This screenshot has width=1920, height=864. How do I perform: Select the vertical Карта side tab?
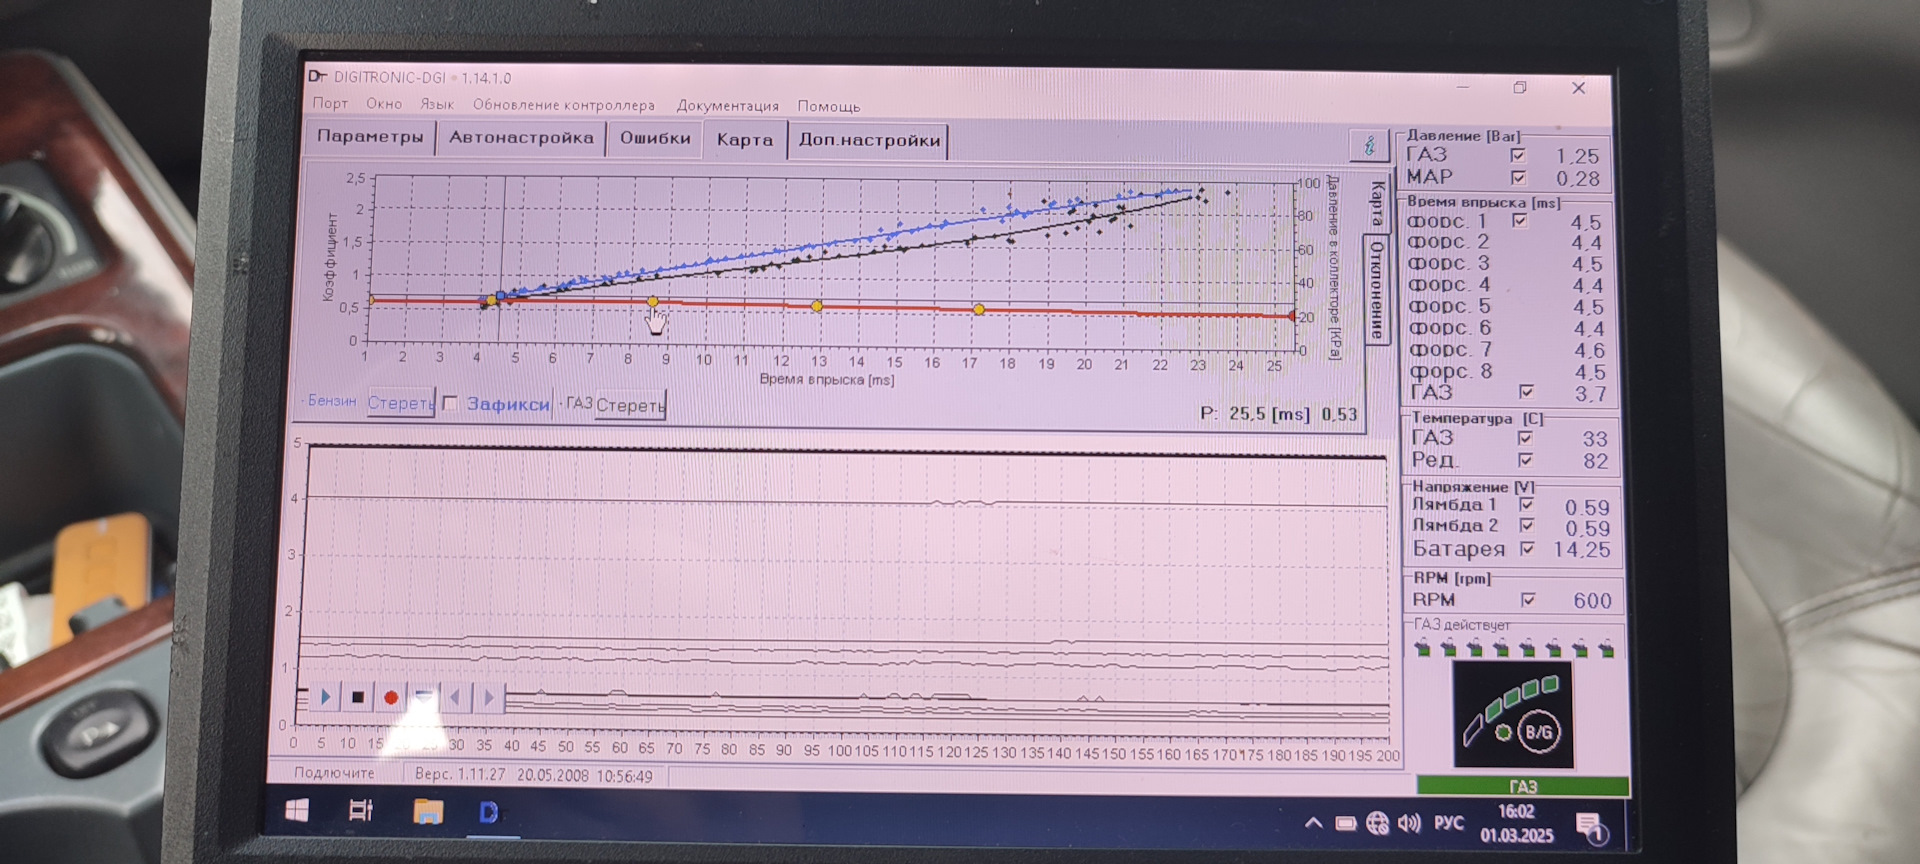(x=1378, y=203)
